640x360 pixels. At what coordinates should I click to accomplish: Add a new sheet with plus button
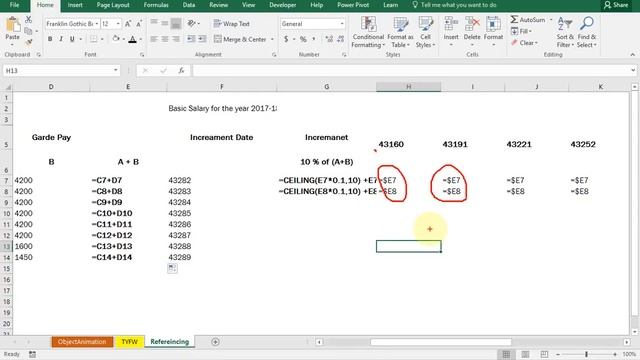pos(215,342)
